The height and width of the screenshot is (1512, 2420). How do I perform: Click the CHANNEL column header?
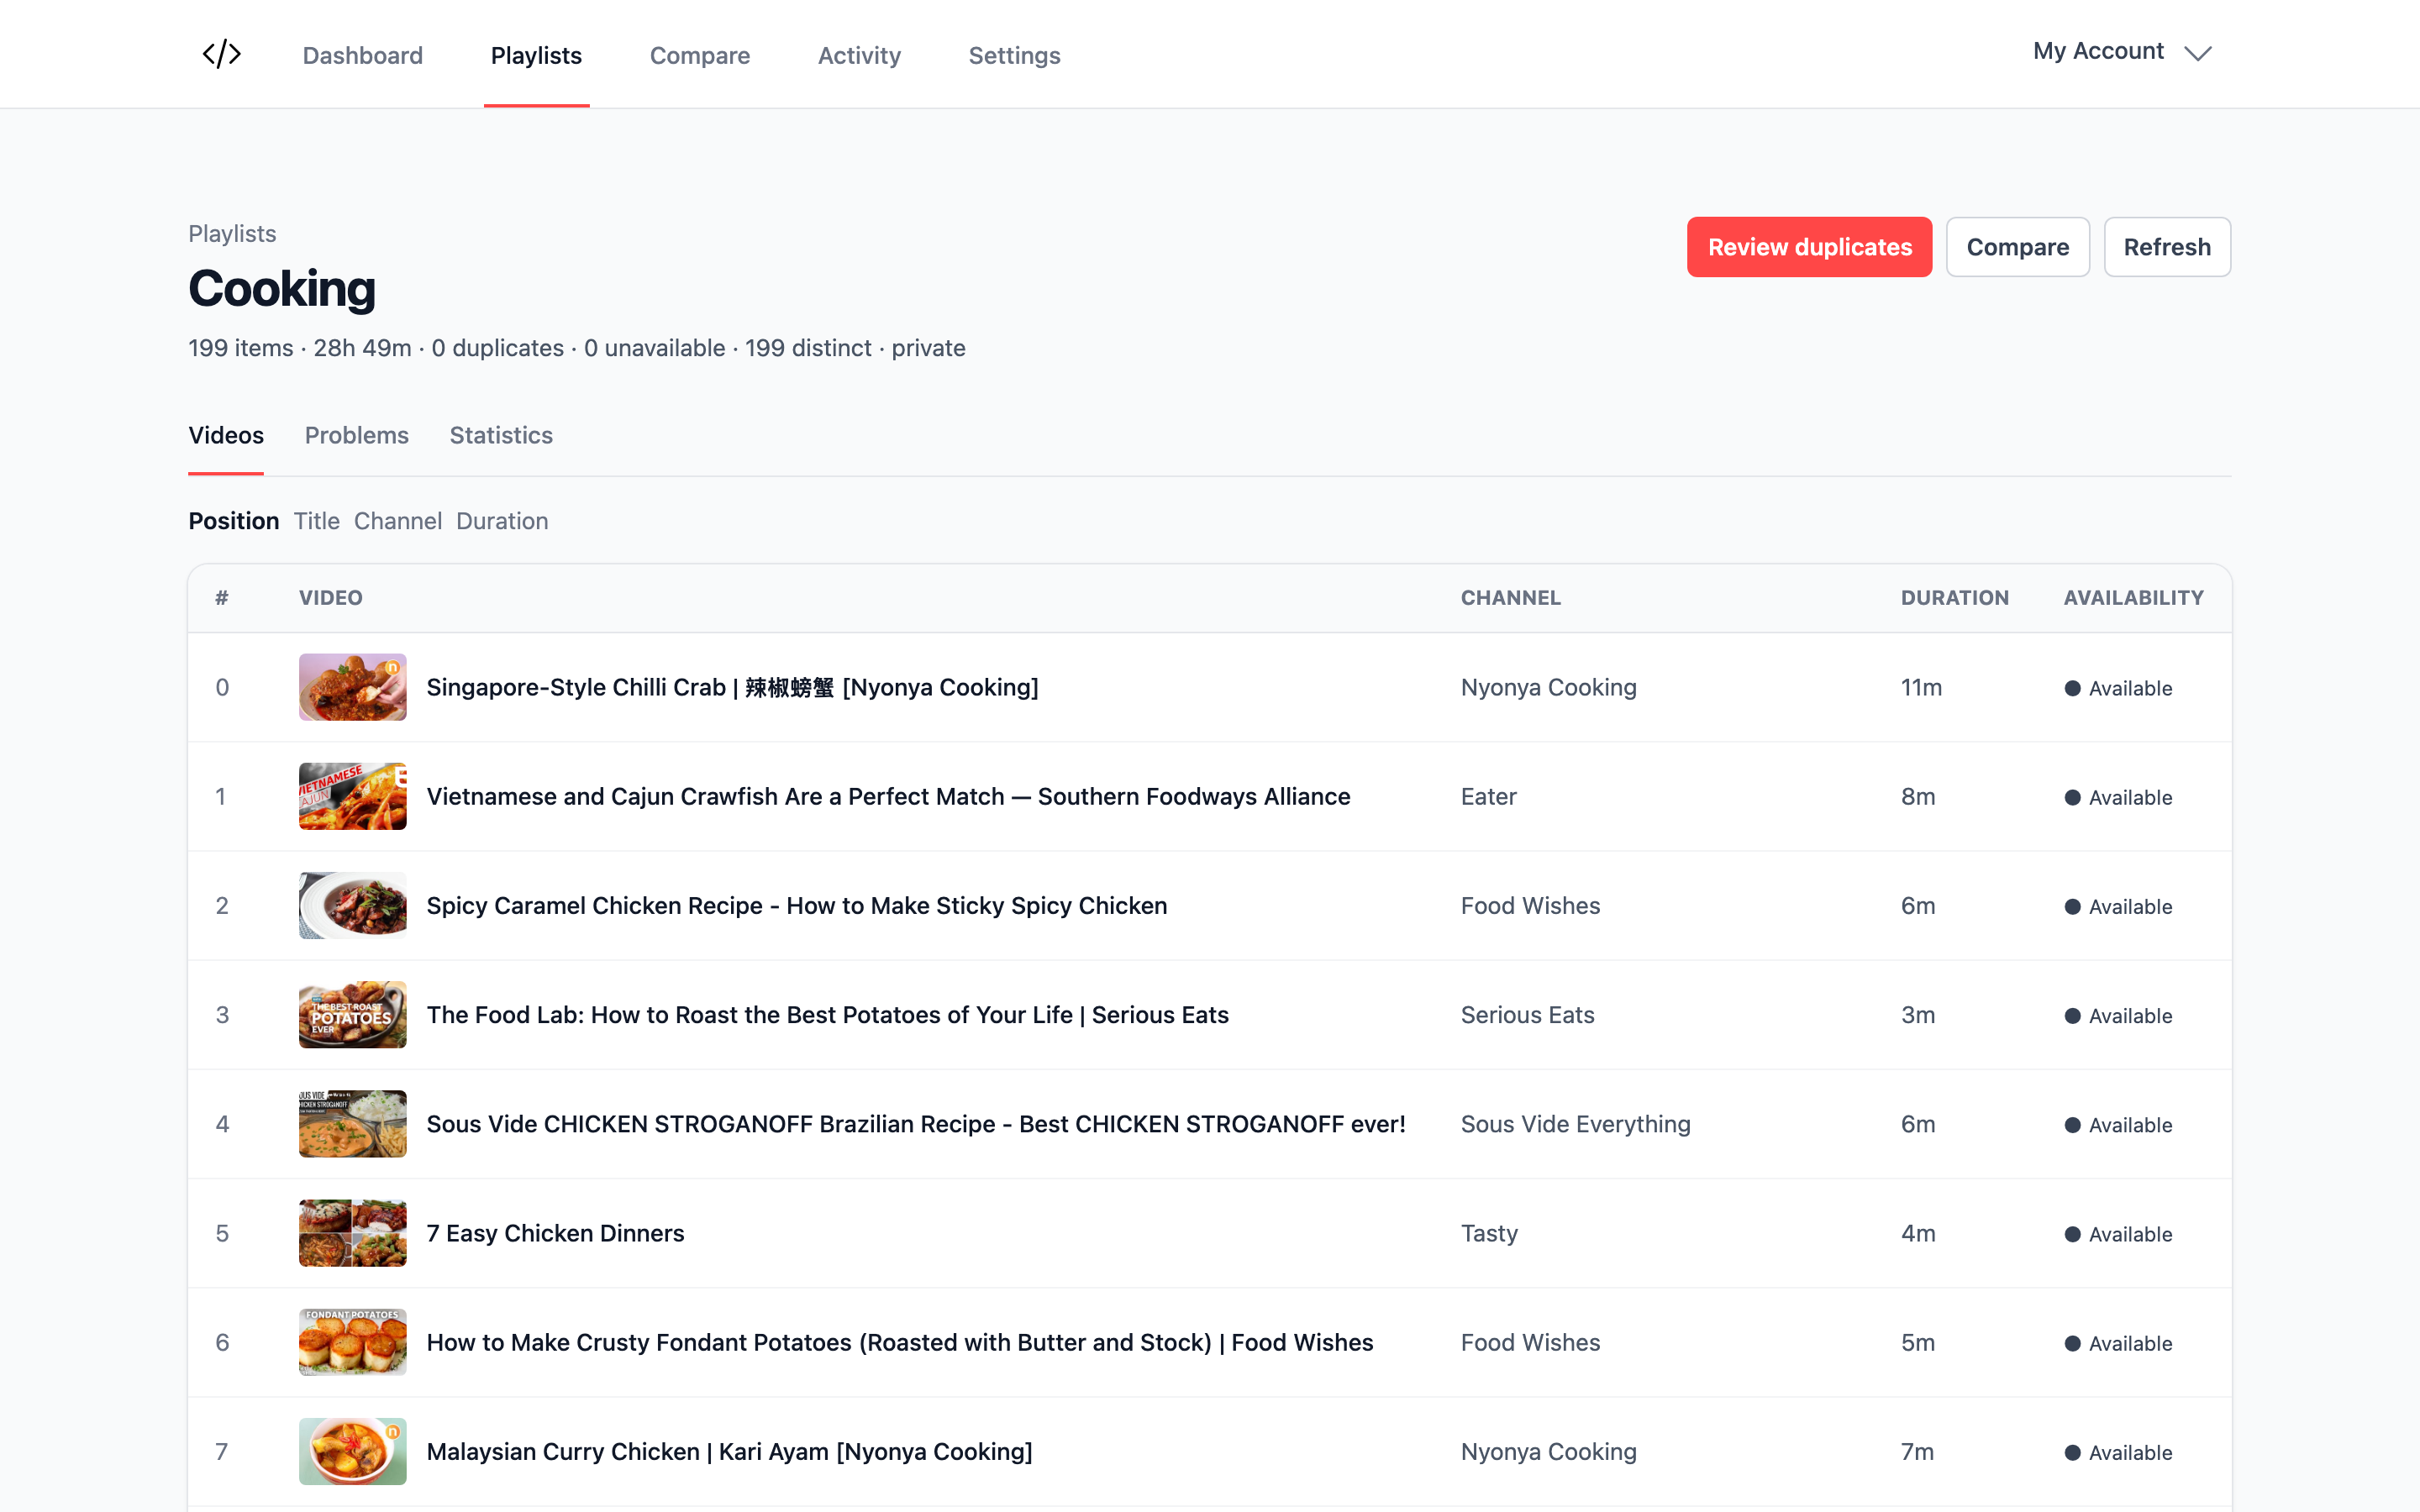(1511, 597)
